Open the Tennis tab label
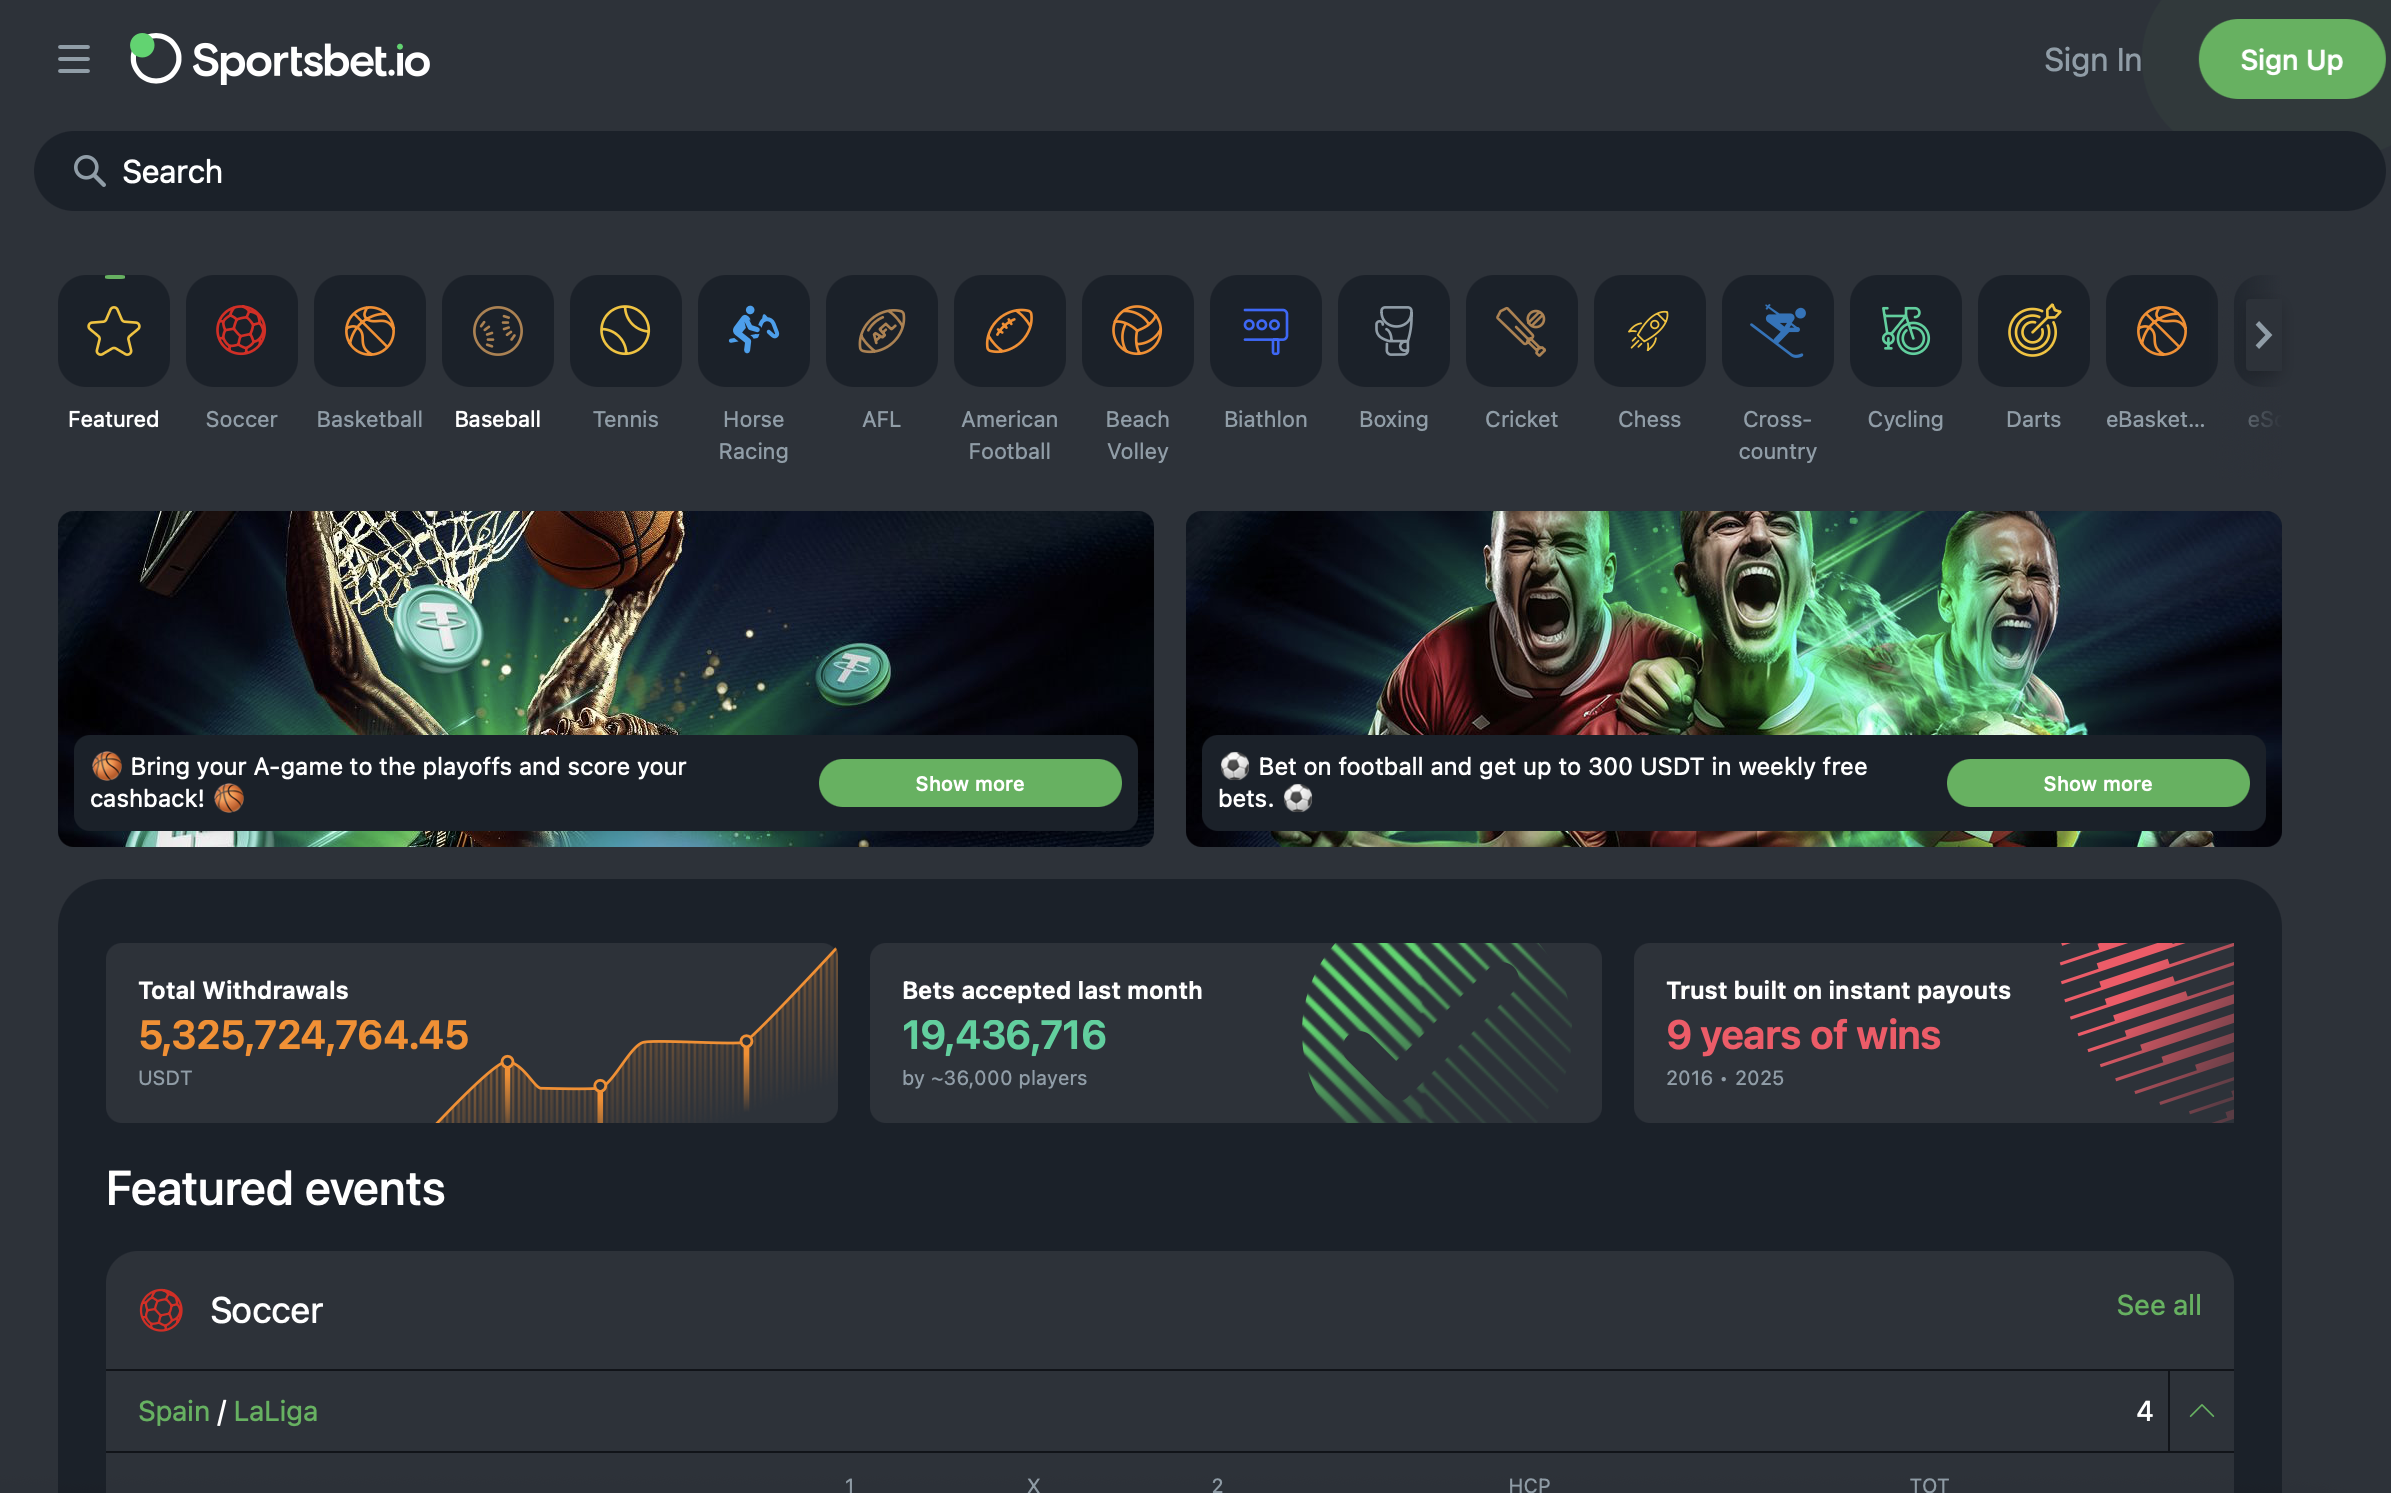Screen dimensions: 2391x1493 626,419
